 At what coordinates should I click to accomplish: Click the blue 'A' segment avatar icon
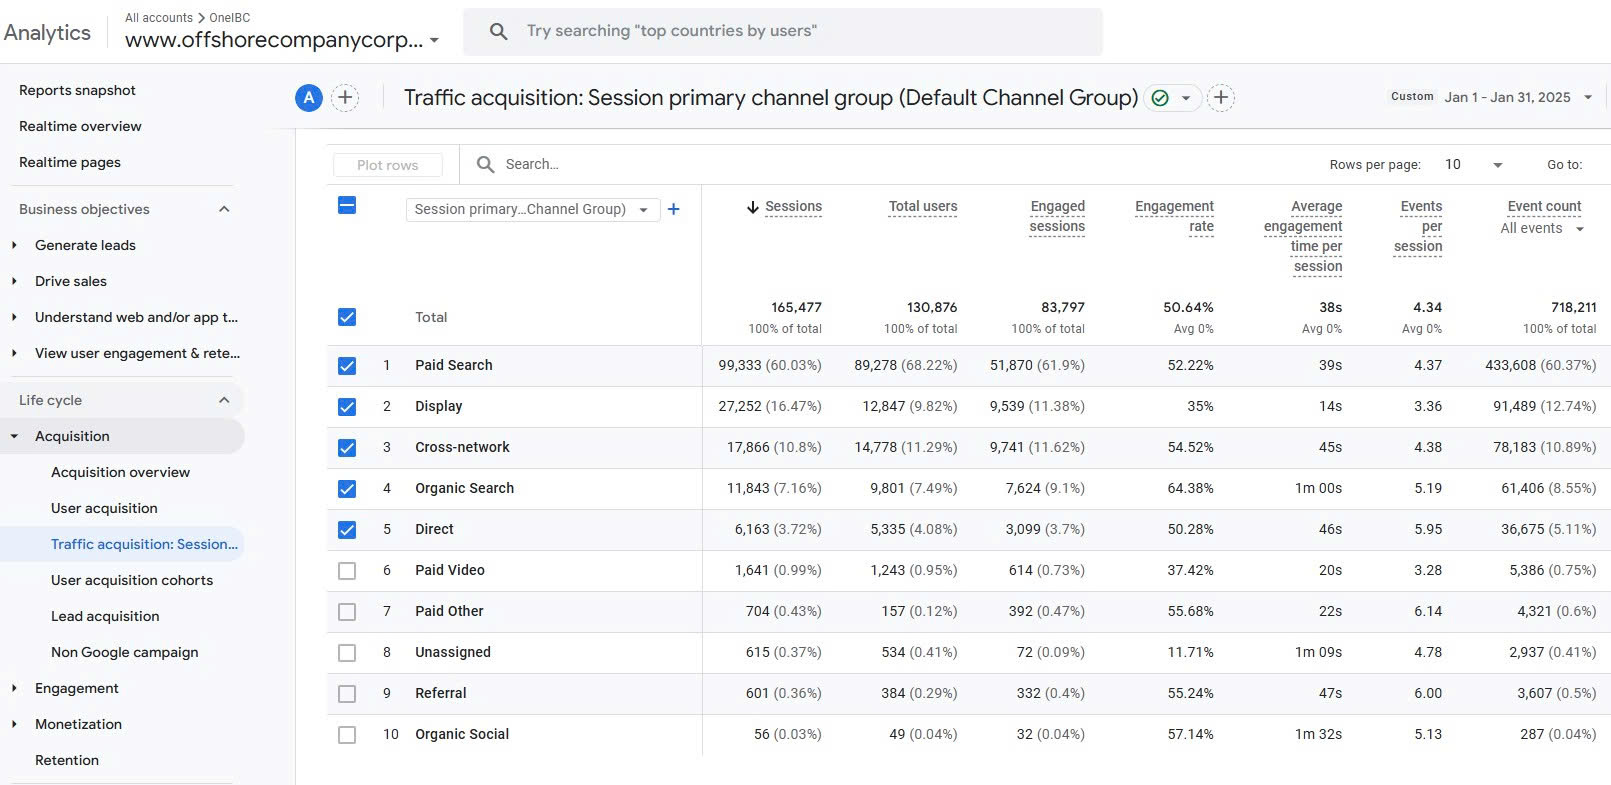(x=309, y=98)
